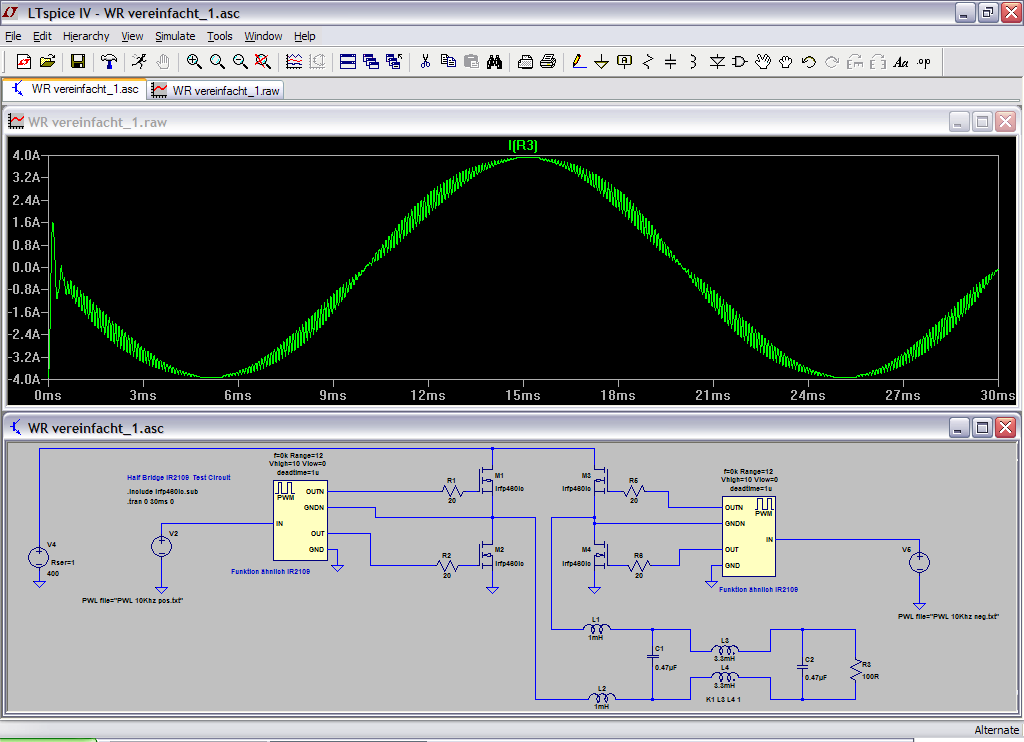
Task: Click the 'Half Bridge IR2109 Test Circuit' text
Action: click(178, 477)
